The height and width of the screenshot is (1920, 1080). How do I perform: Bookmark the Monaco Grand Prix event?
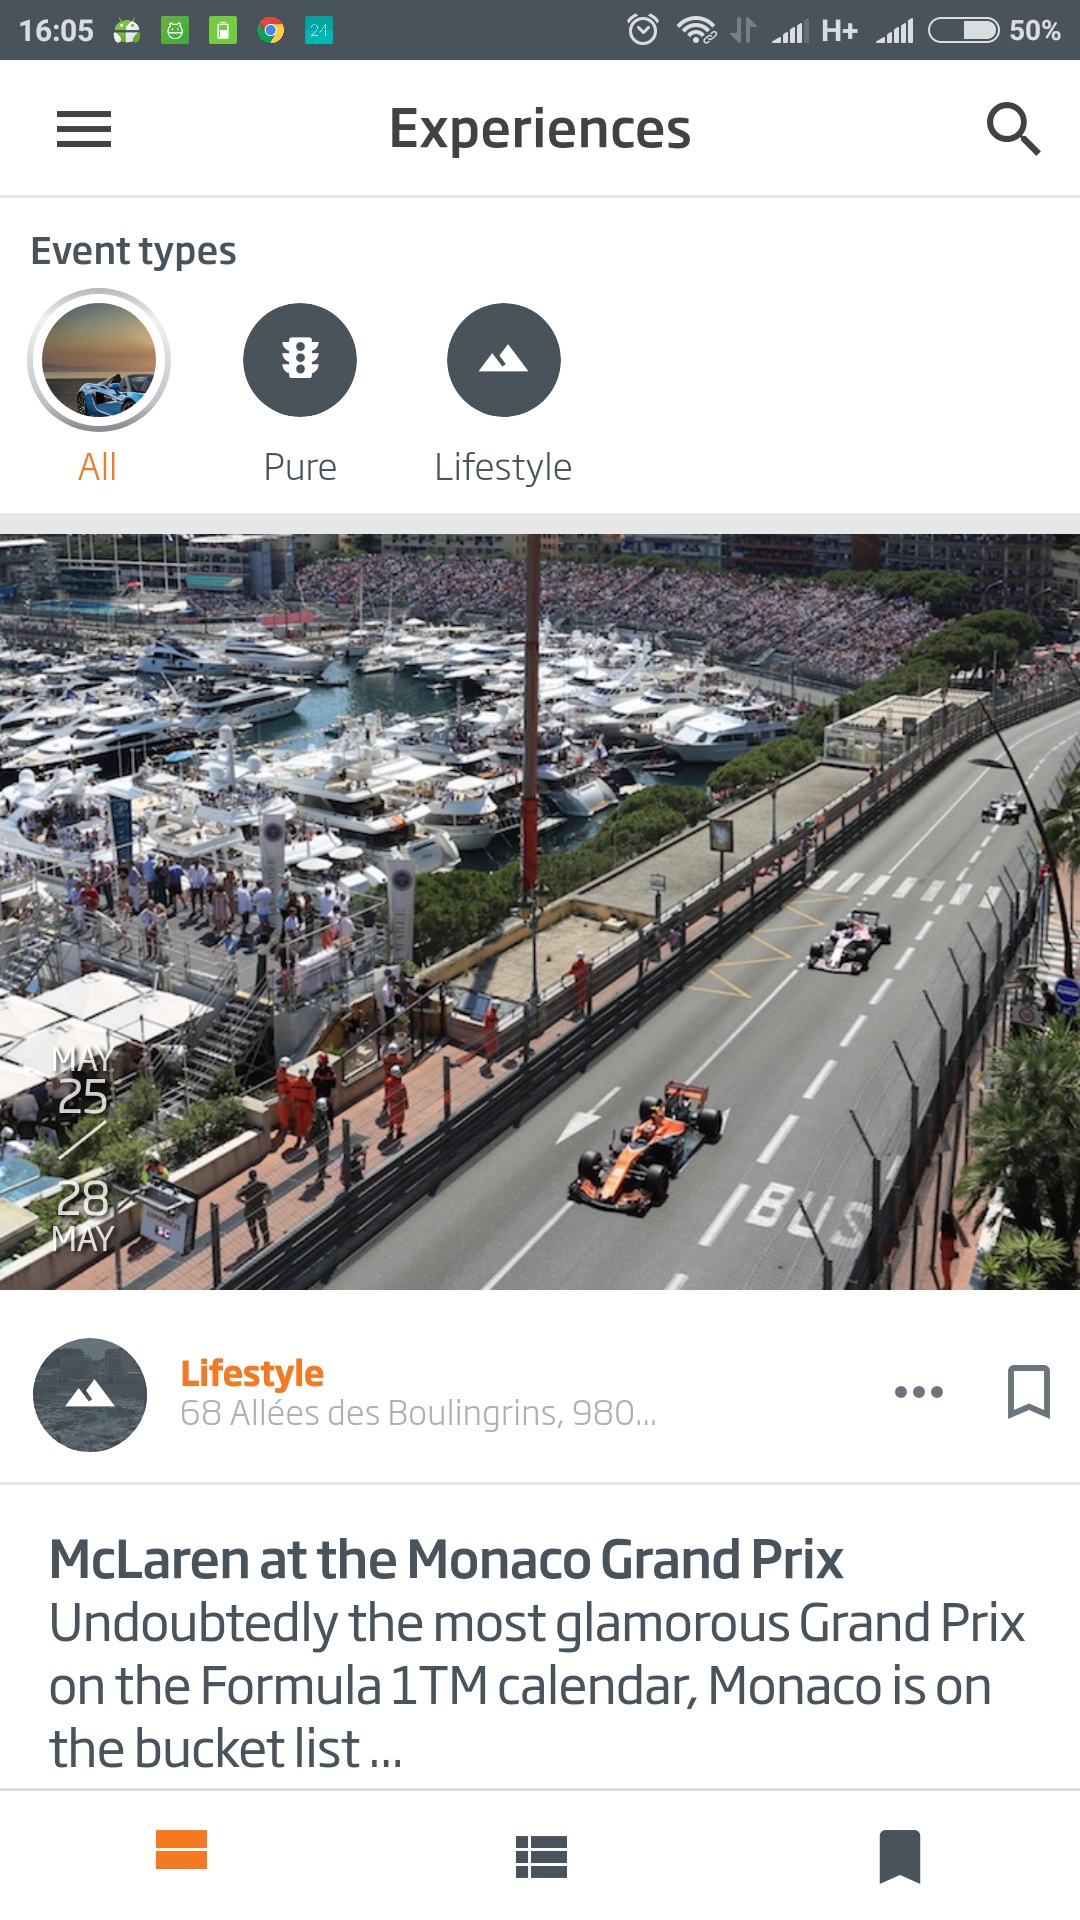1028,1392
